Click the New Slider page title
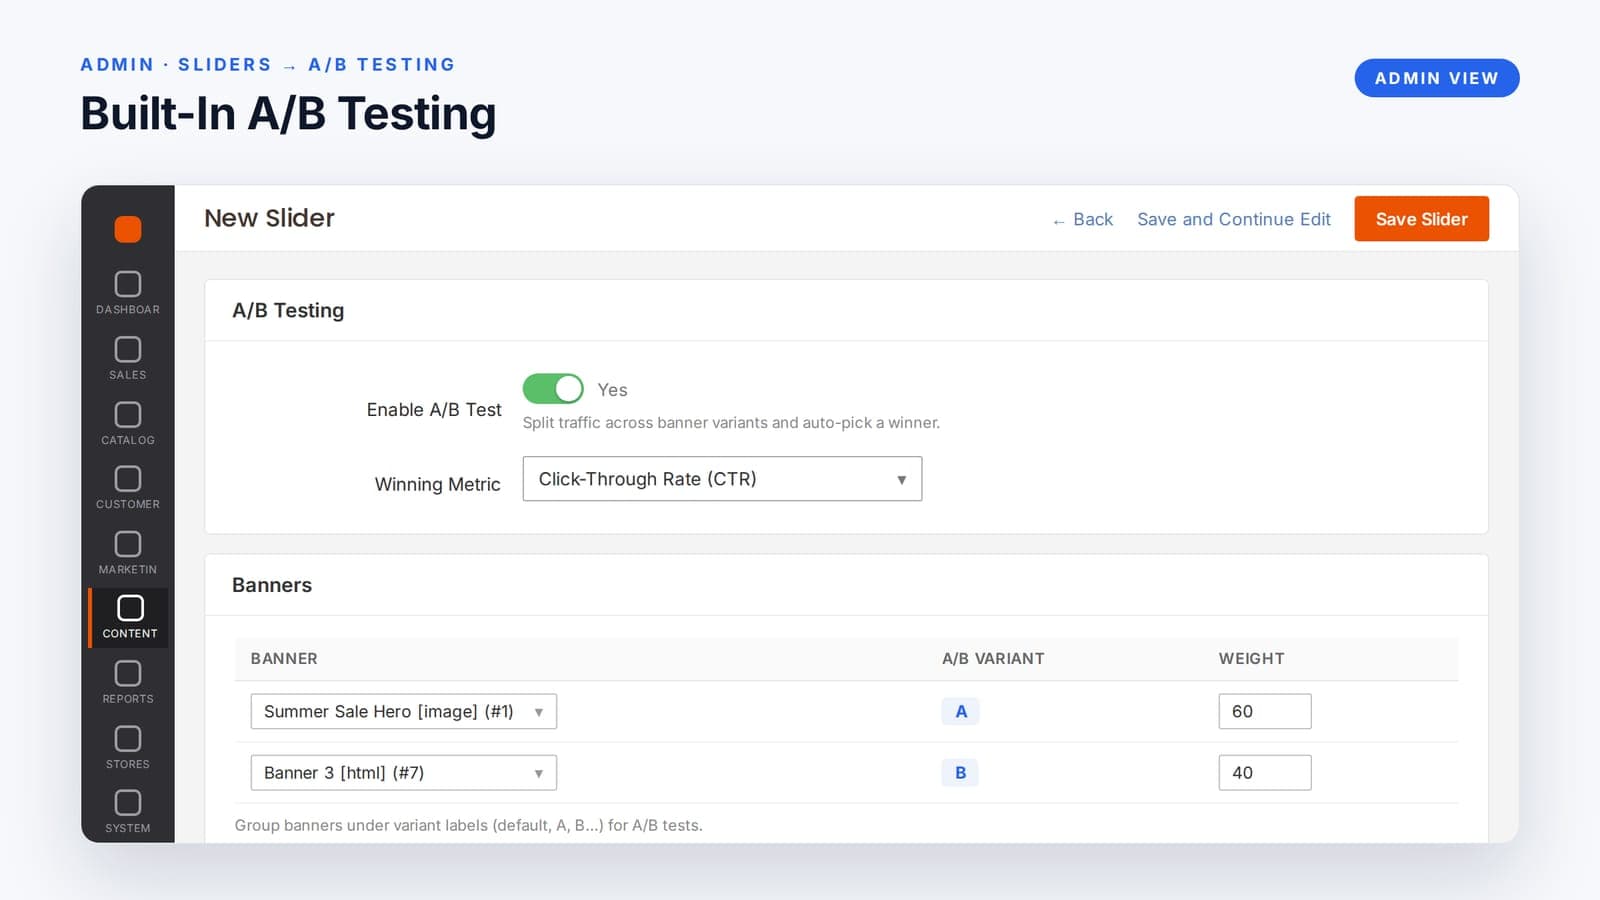 [269, 218]
